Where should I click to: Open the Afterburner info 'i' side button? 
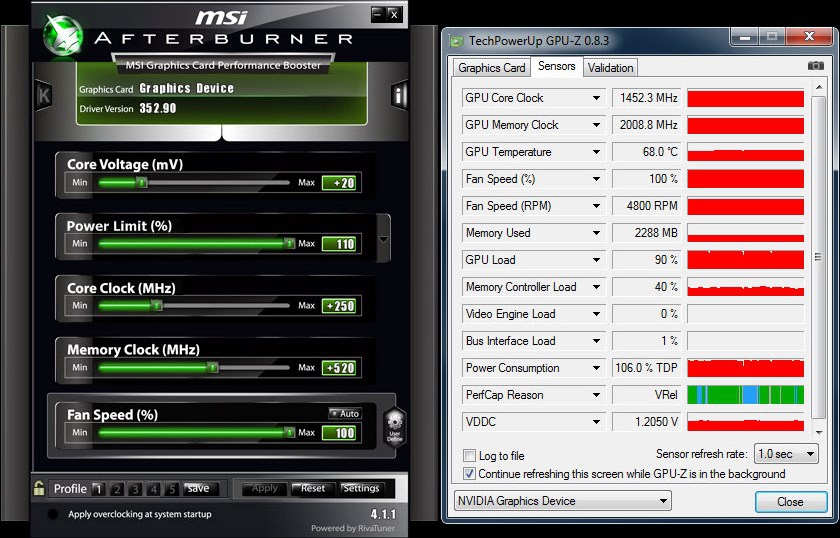click(x=399, y=95)
